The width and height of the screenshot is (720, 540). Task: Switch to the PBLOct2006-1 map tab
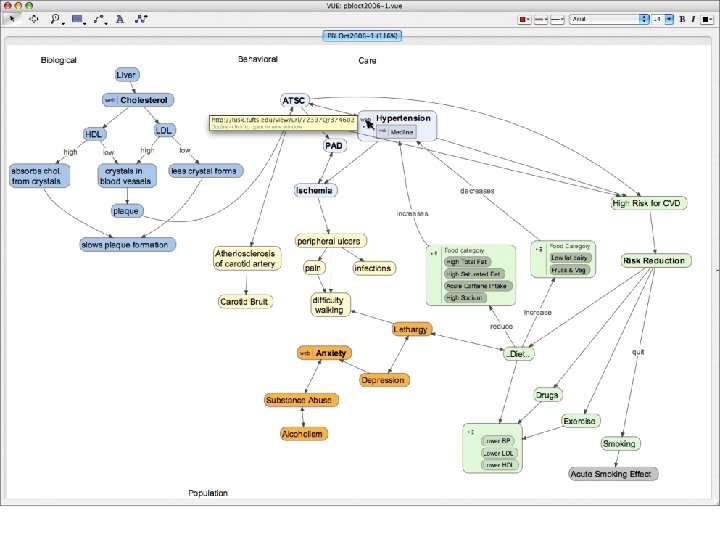click(x=362, y=36)
